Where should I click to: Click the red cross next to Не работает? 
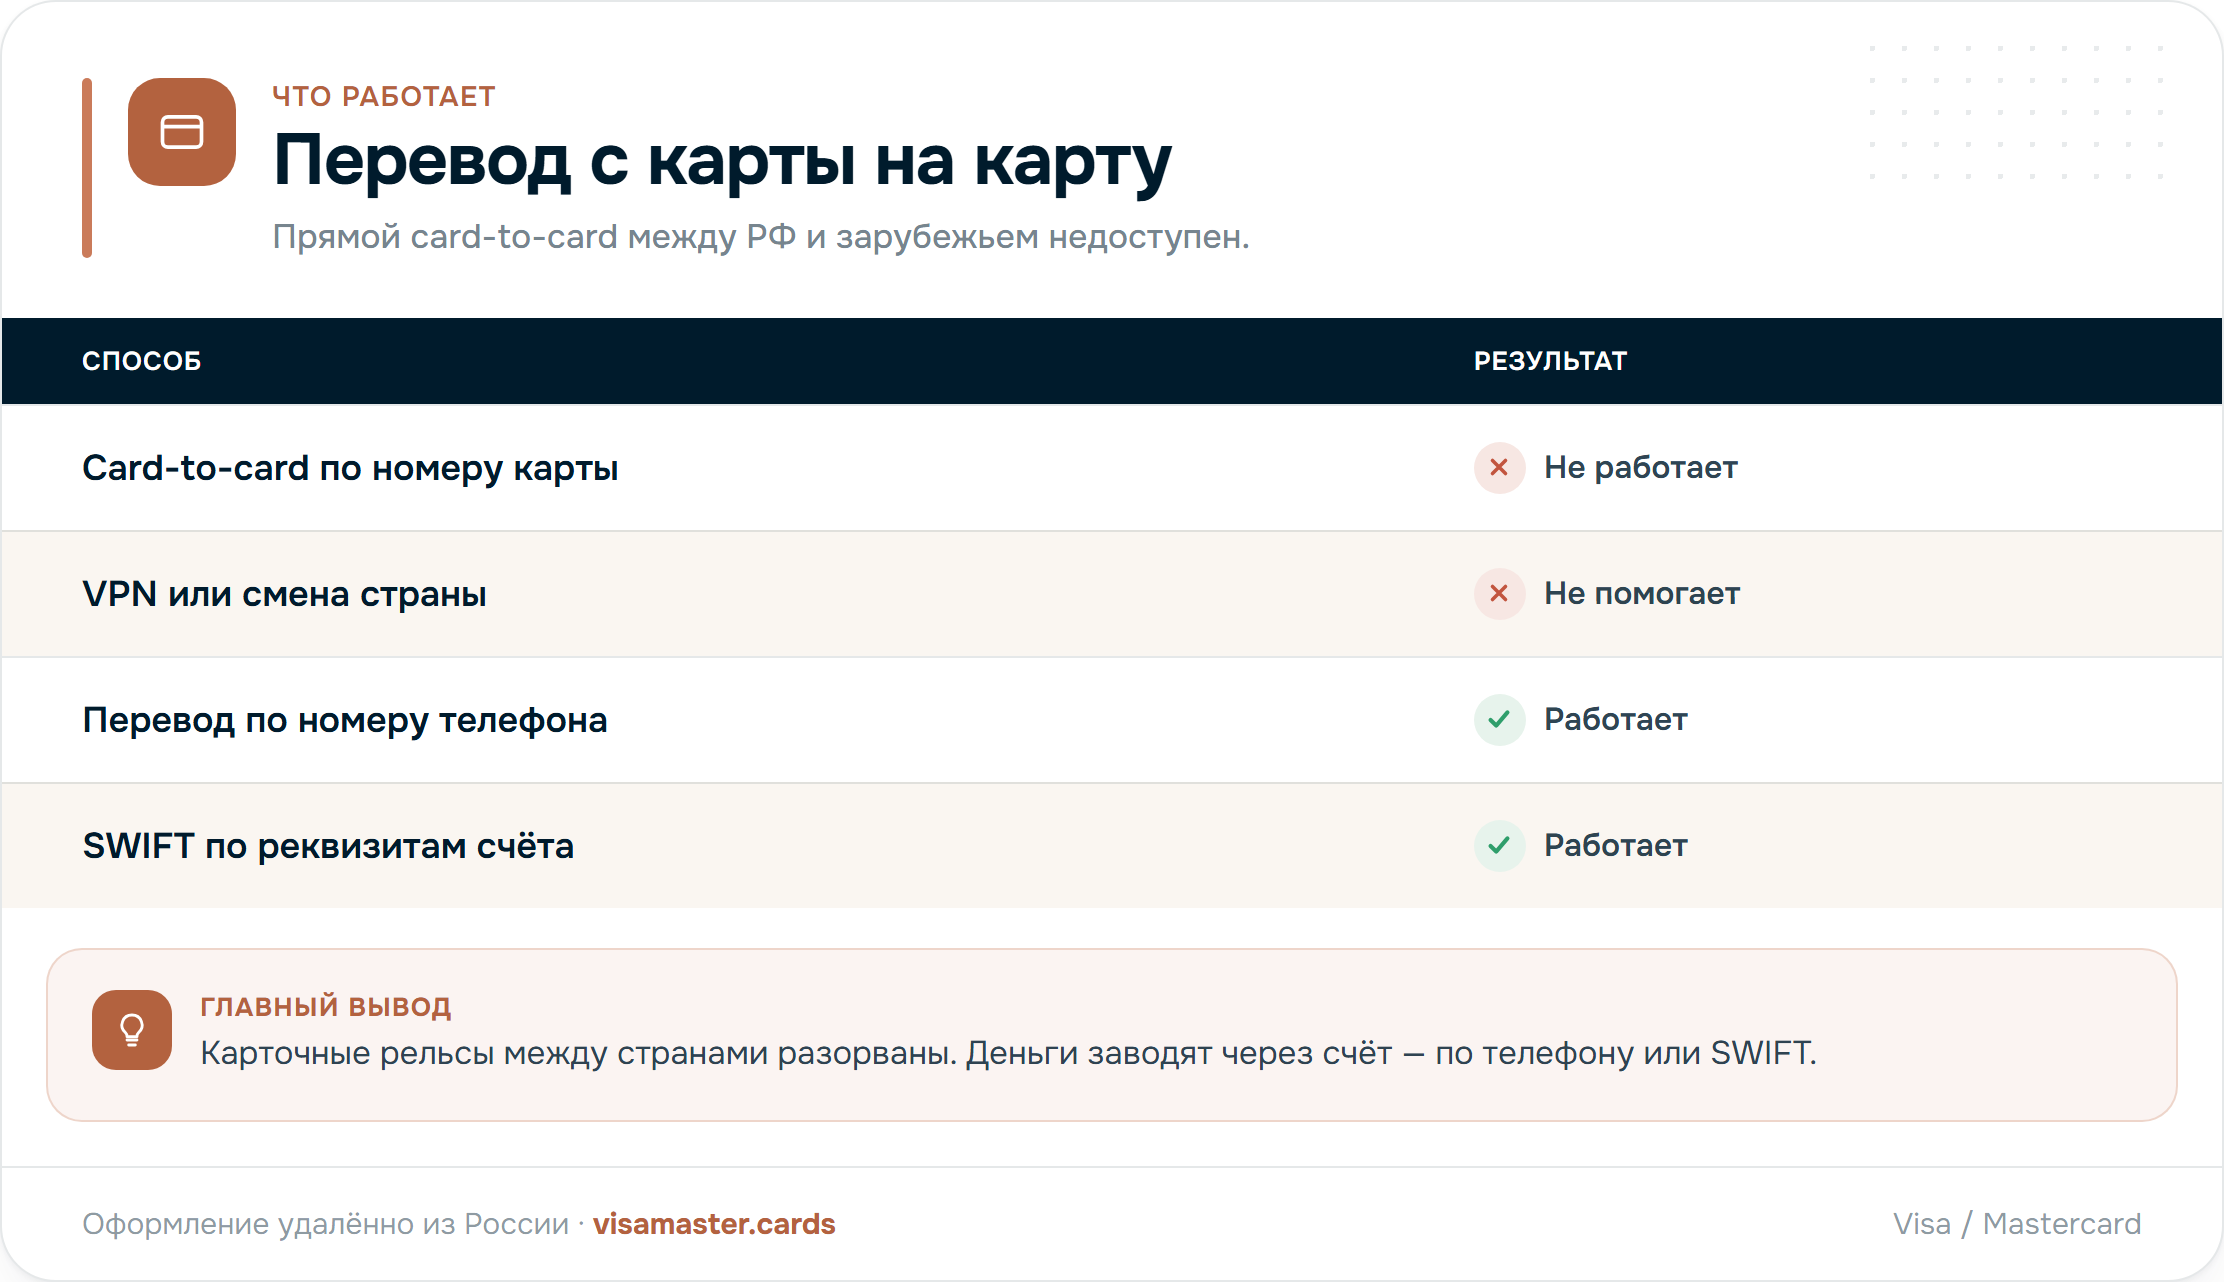pyautogui.click(x=1499, y=468)
